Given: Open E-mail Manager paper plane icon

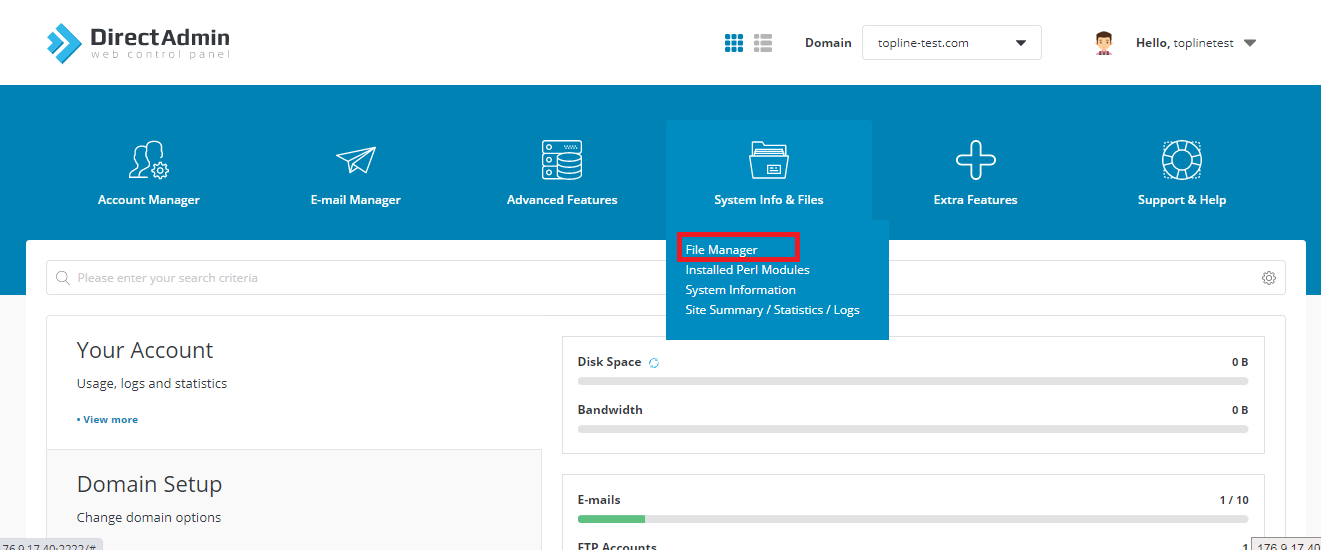Looking at the screenshot, I should click(355, 161).
